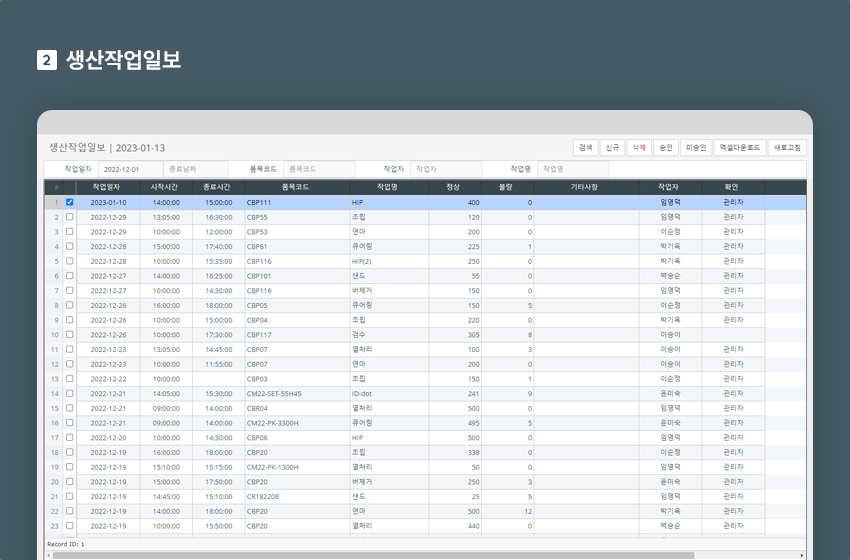Click the 2022-12-22 date cell
The image size is (850, 560).
pyautogui.click(x=108, y=379)
